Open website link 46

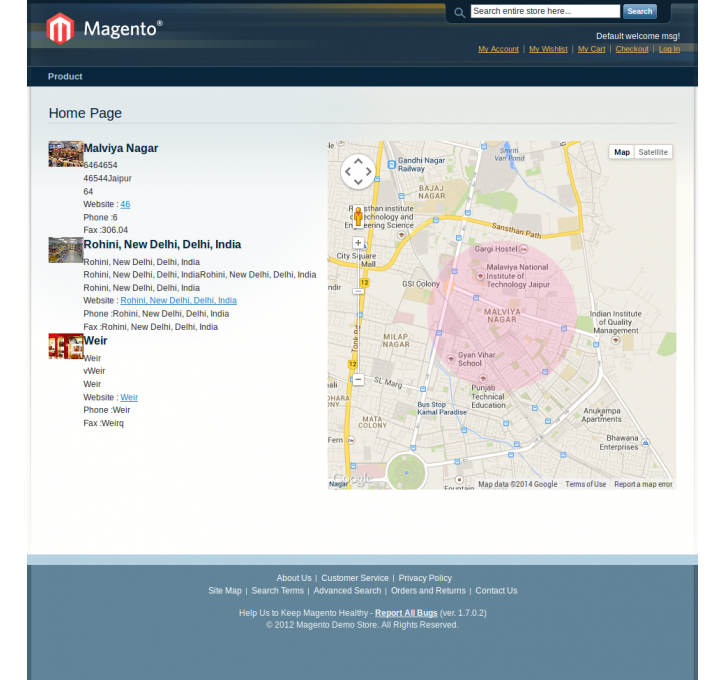125,204
